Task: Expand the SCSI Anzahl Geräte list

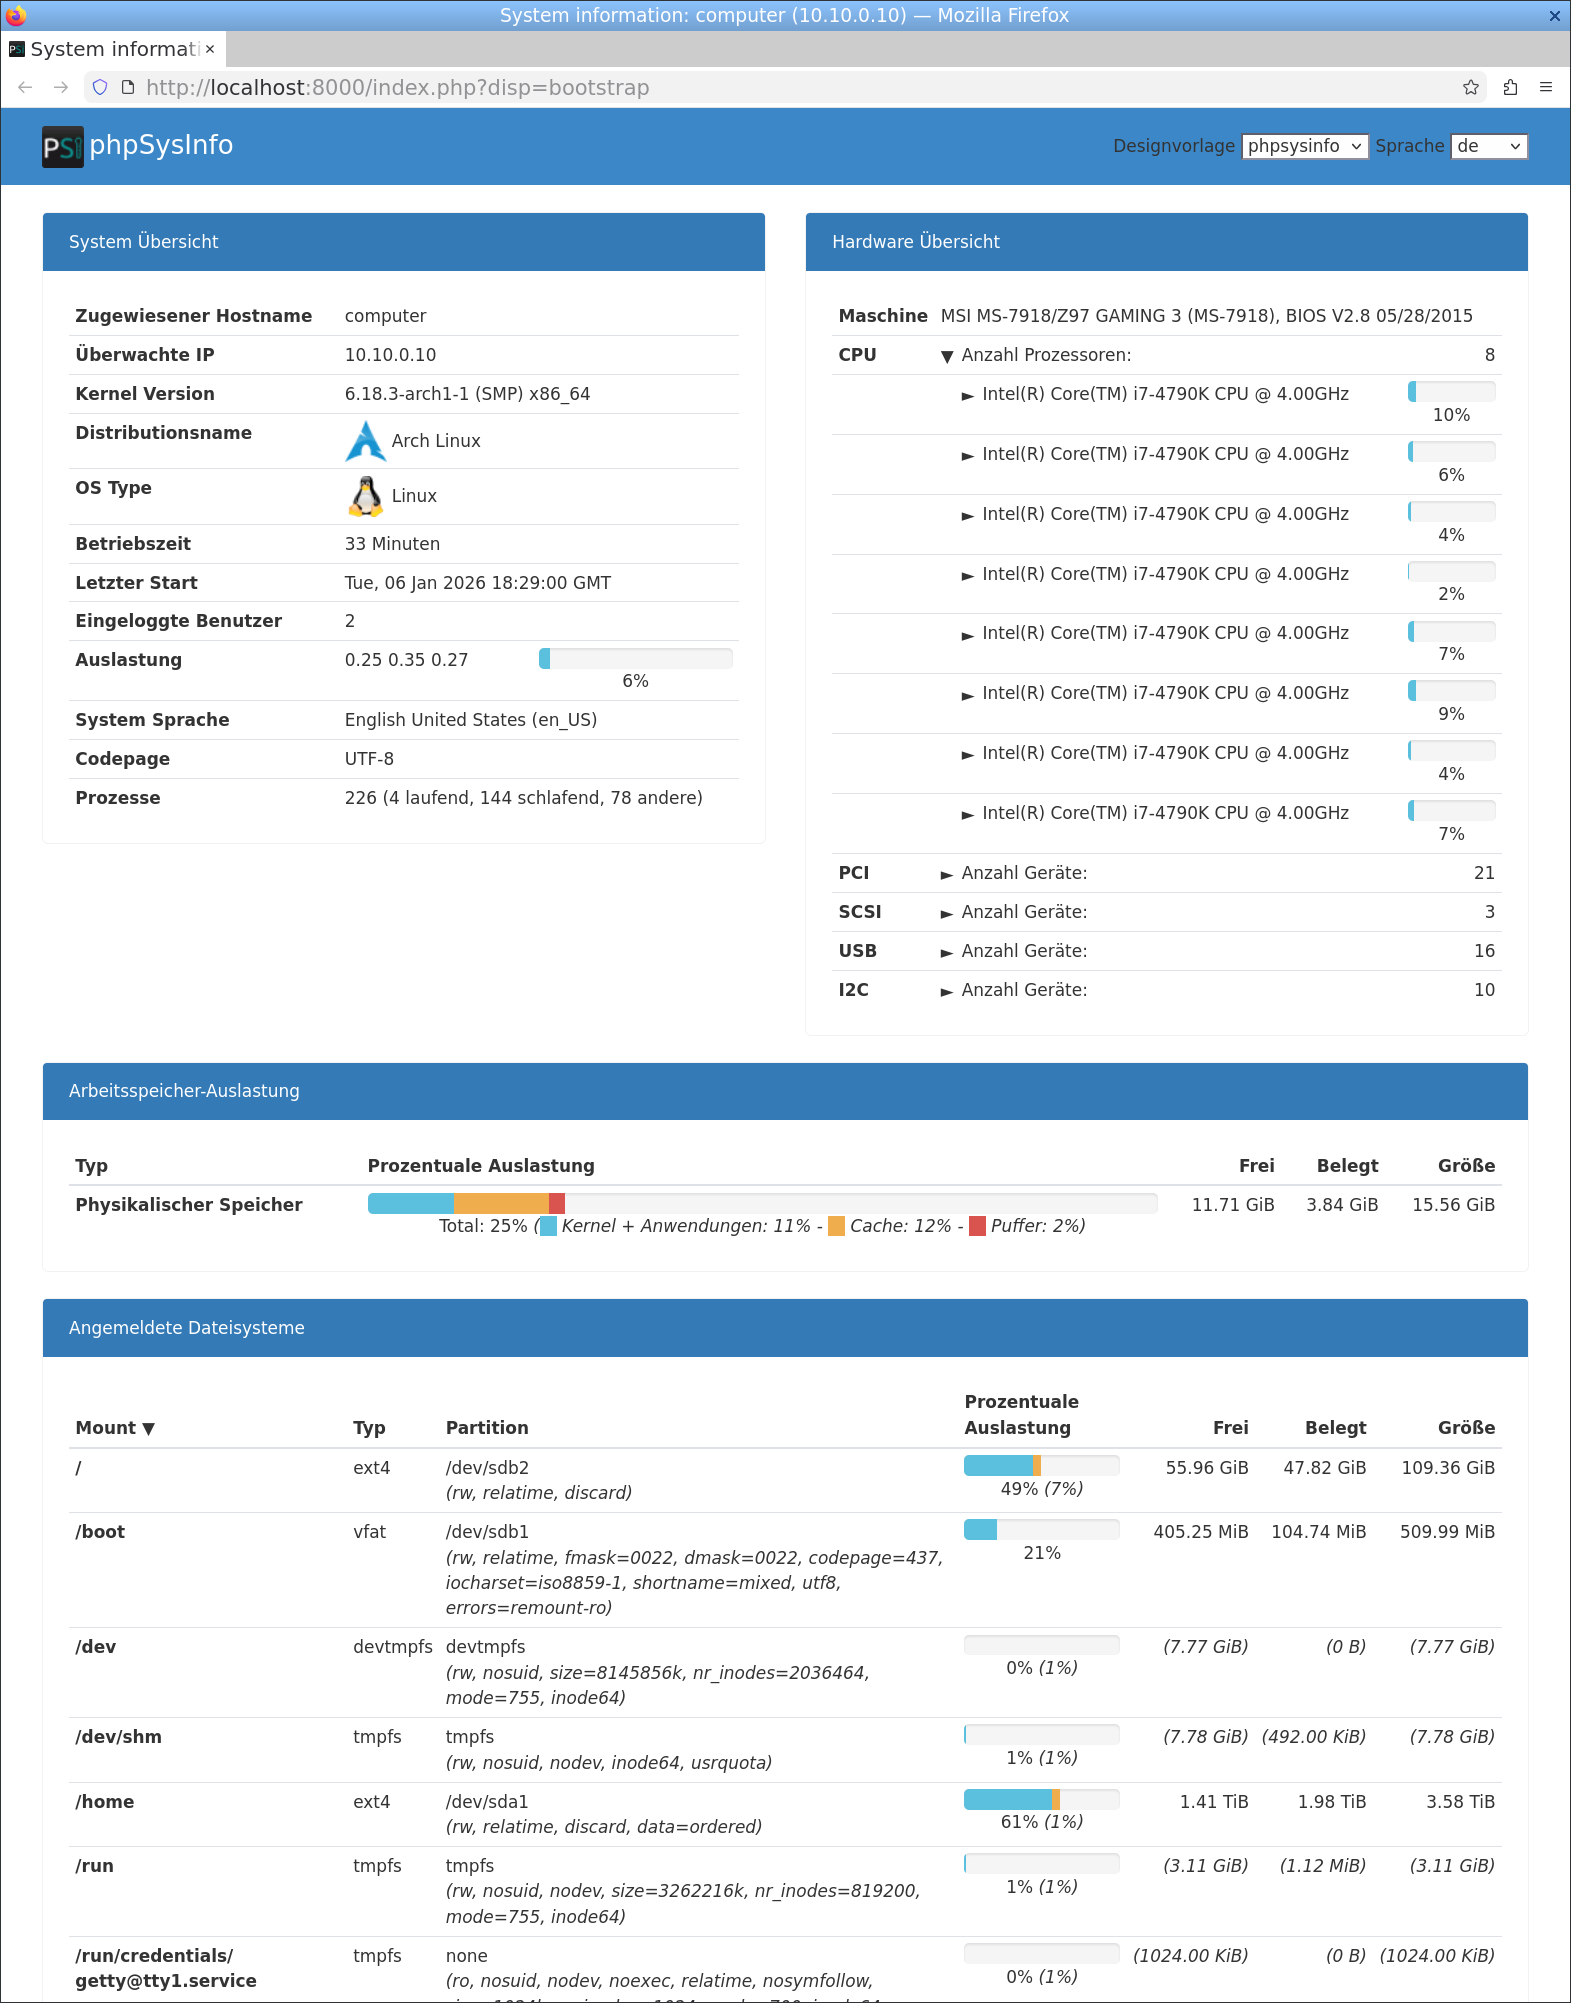Action: tap(947, 913)
